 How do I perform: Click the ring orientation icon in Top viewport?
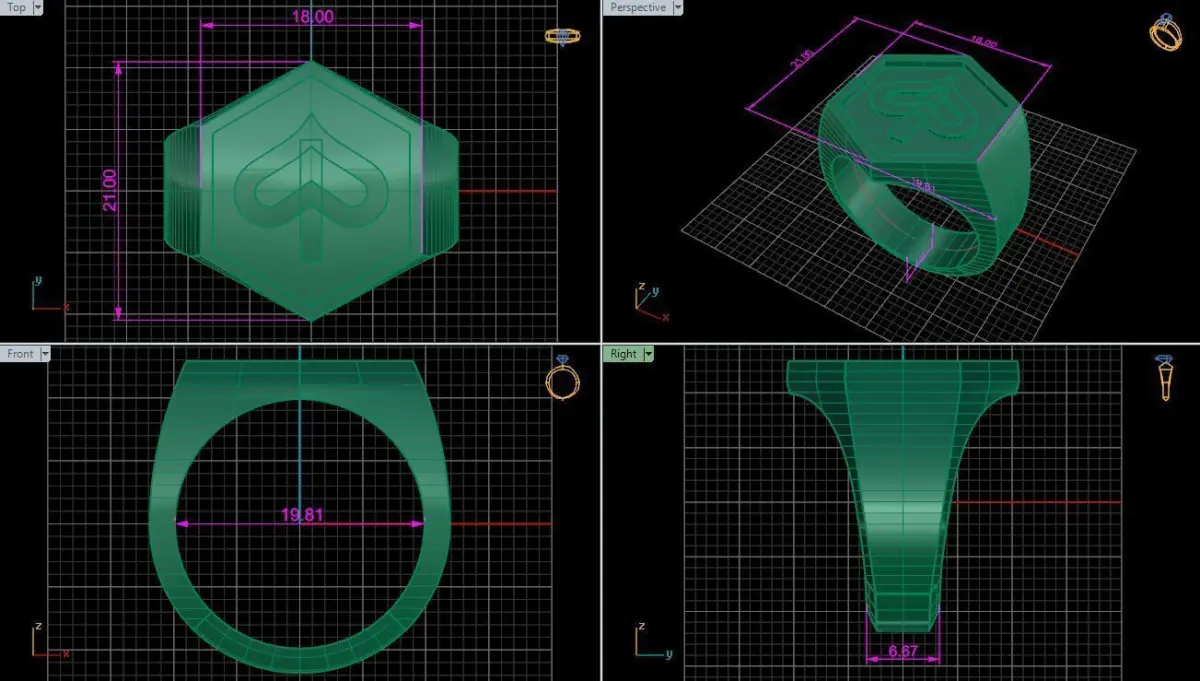tap(563, 36)
